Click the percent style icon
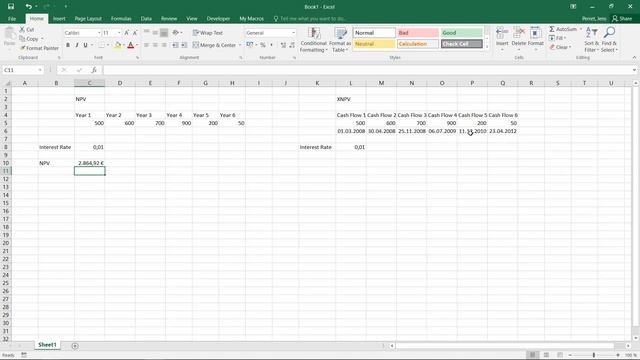The image size is (640, 360). click(x=263, y=45)
